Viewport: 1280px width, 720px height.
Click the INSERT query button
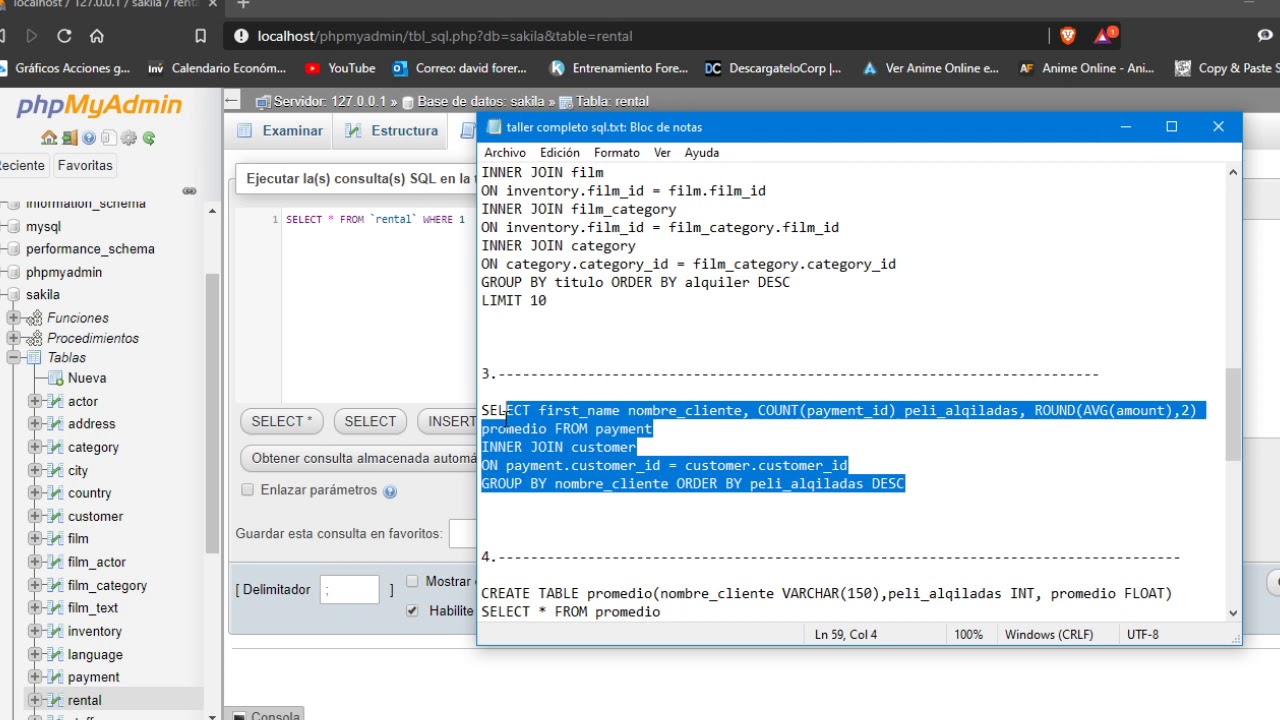[x=448, y=422]
